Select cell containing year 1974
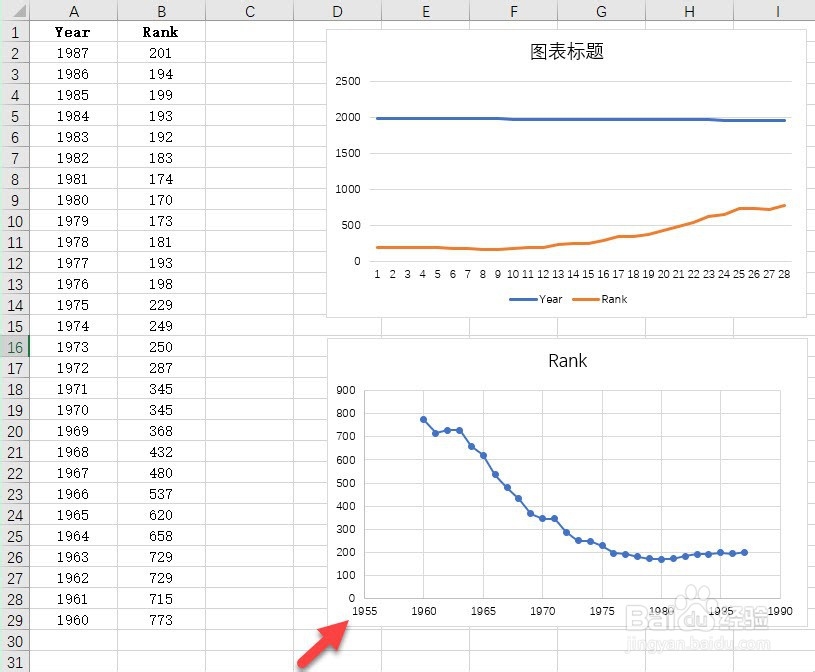 point(73,326)
